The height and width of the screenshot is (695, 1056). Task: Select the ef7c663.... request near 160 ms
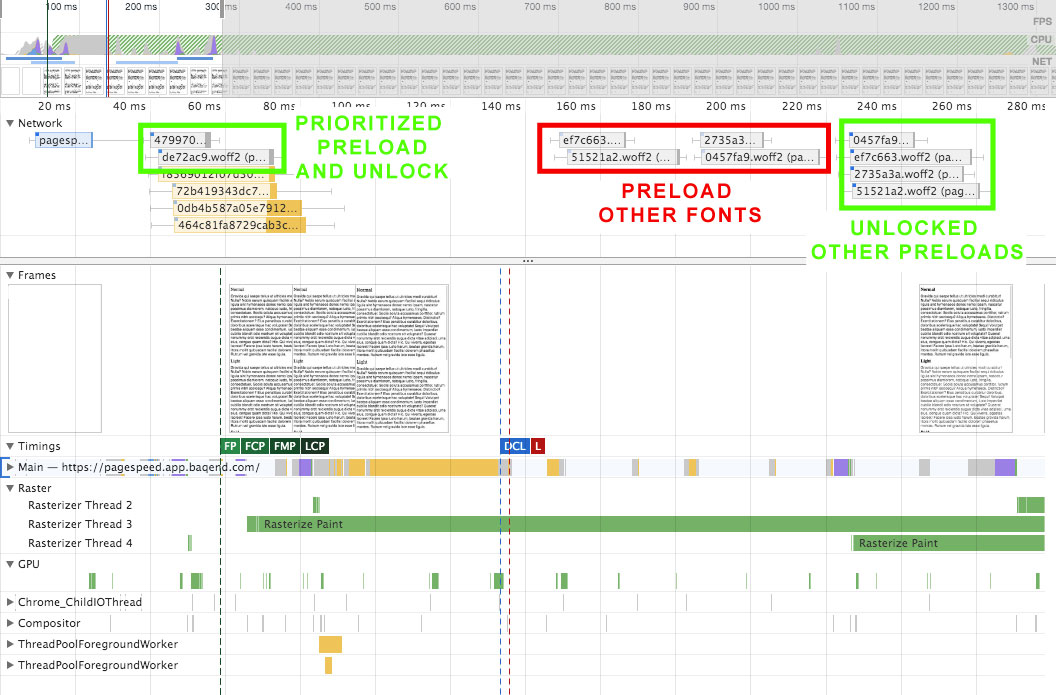[592, 140]
